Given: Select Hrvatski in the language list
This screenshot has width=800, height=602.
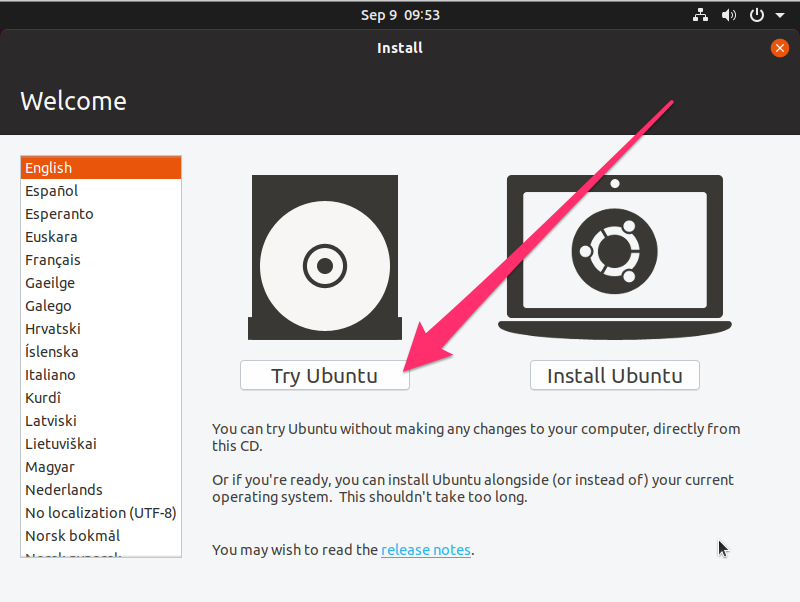Looking at the screenshot, I should click(x=101, y=329).
